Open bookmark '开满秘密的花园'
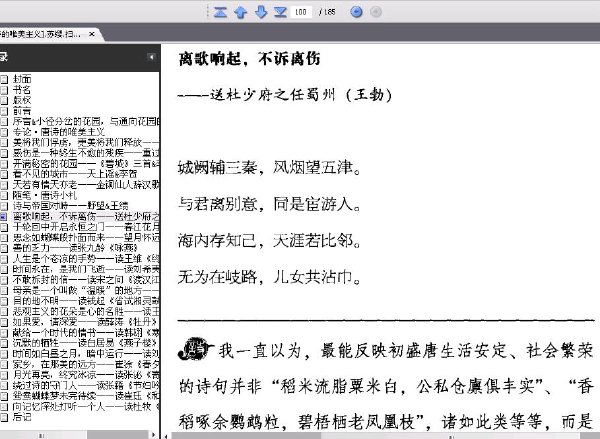This screenshot has height=439, width=600. [86, 164]
